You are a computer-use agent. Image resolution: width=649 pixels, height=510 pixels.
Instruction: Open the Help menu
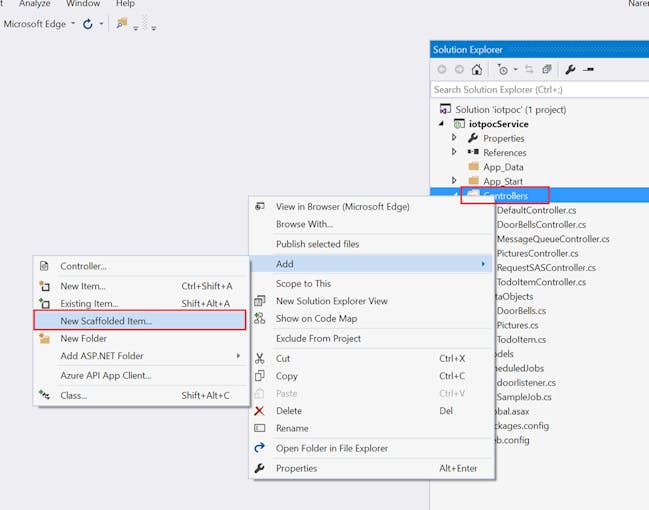coord(125,3)
